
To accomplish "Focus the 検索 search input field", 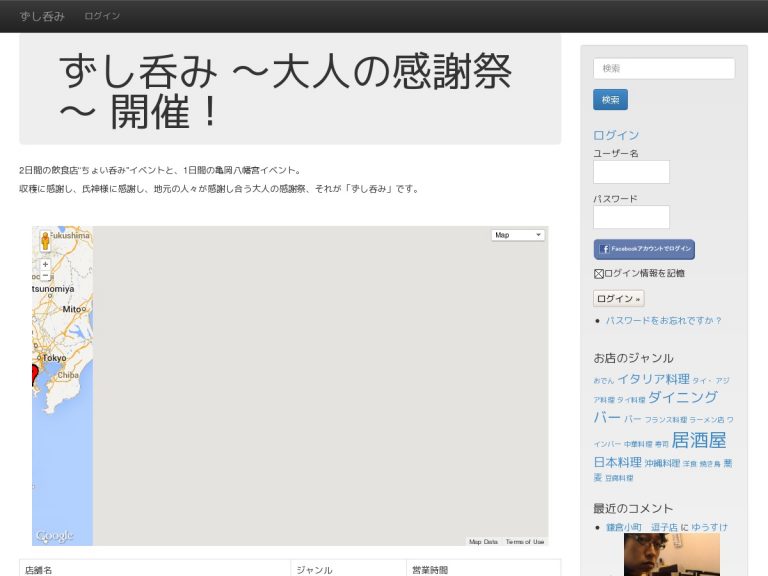I will coord(664,69).
